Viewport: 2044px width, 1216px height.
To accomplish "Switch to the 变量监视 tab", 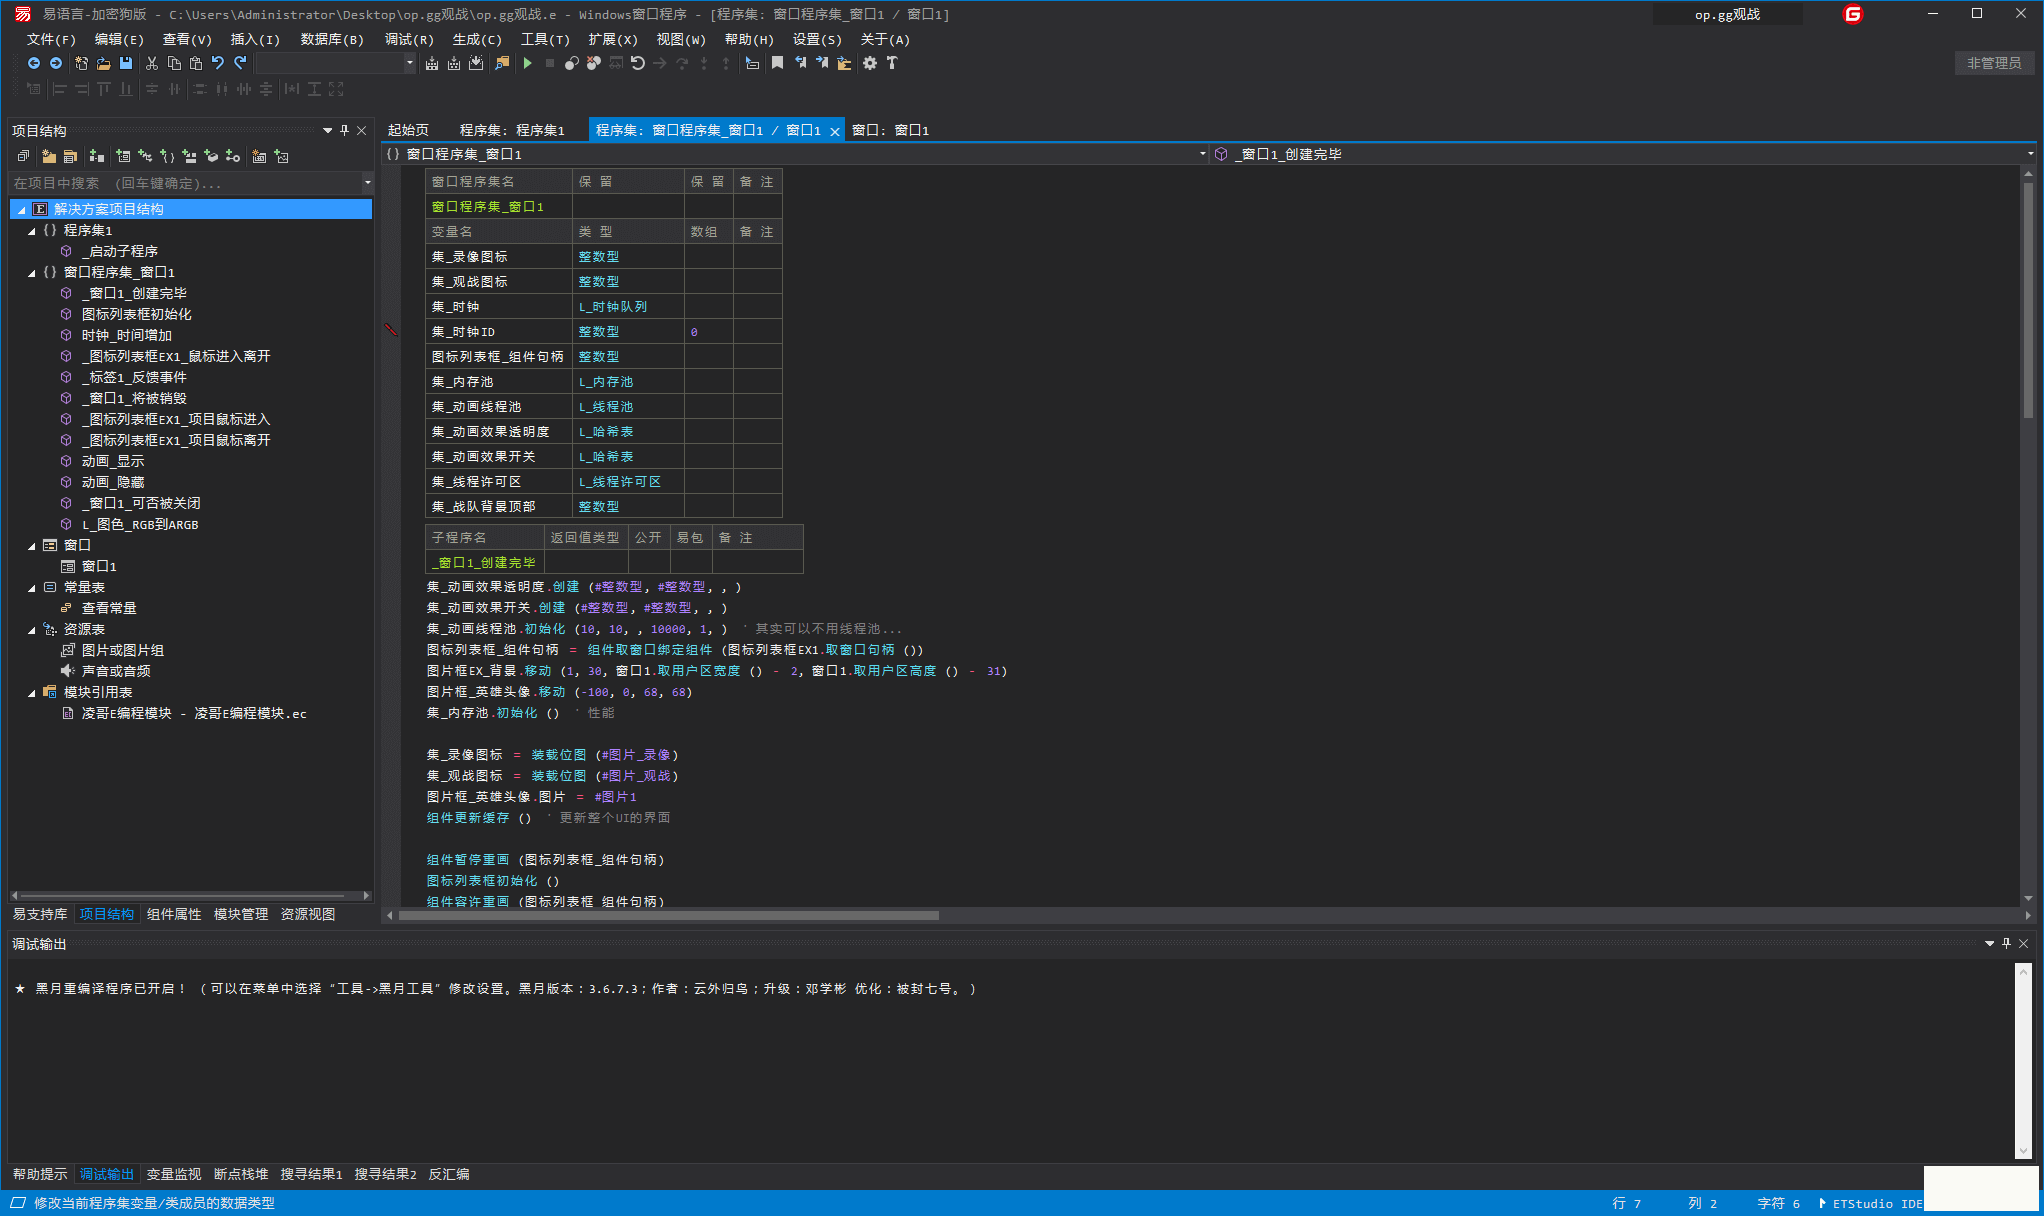I will pos(174,1174).
